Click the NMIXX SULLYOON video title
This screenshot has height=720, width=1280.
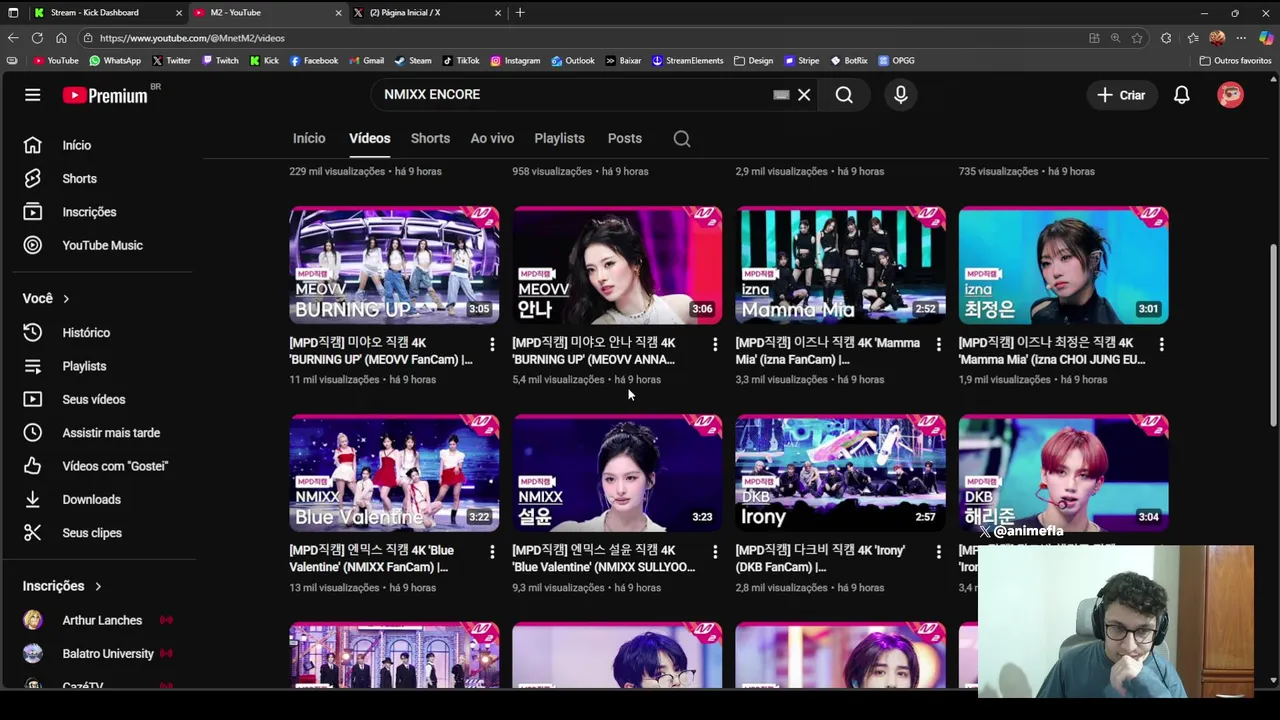[604, 559]
